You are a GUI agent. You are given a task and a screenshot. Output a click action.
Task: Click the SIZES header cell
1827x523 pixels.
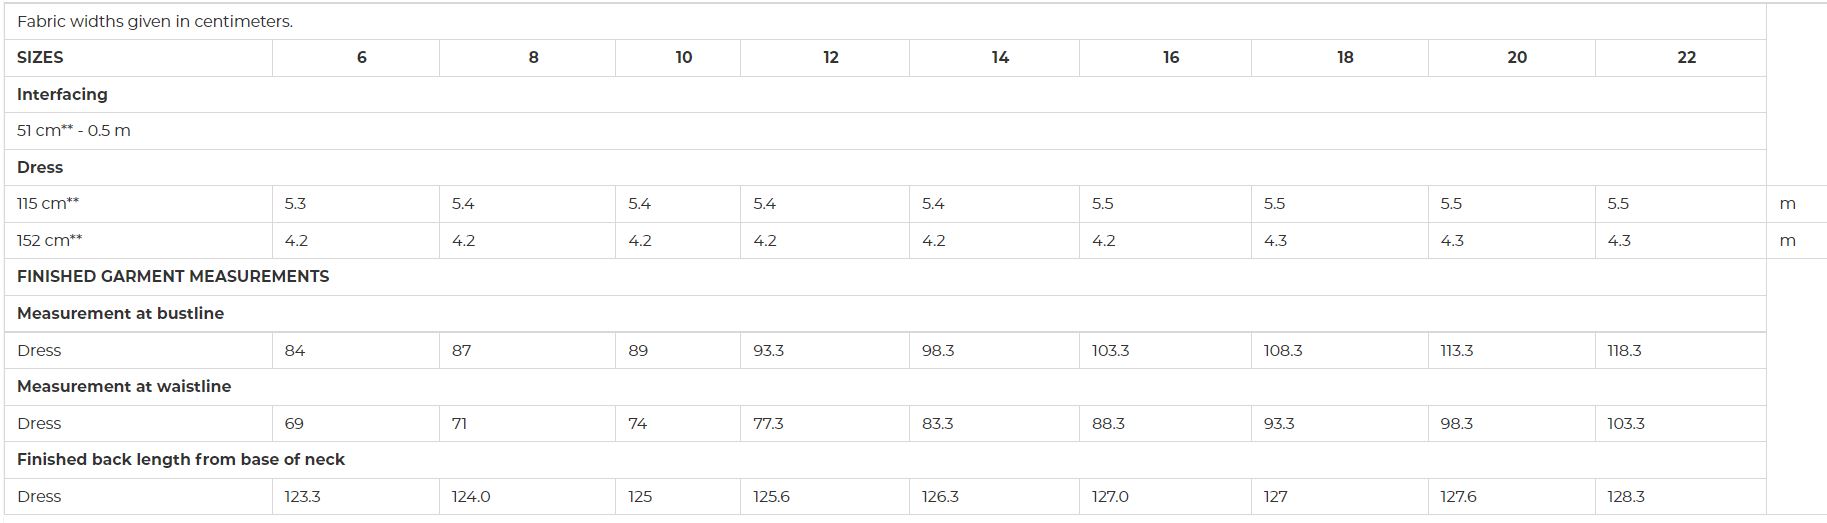[139, 58]
